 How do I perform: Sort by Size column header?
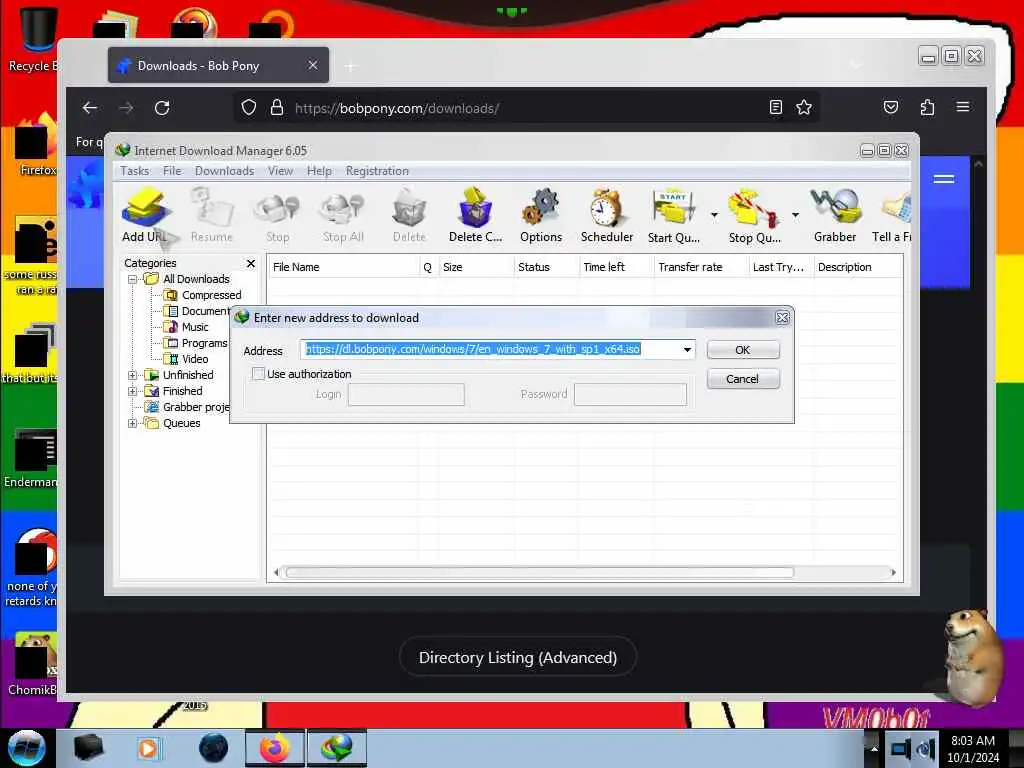point(475,267)
